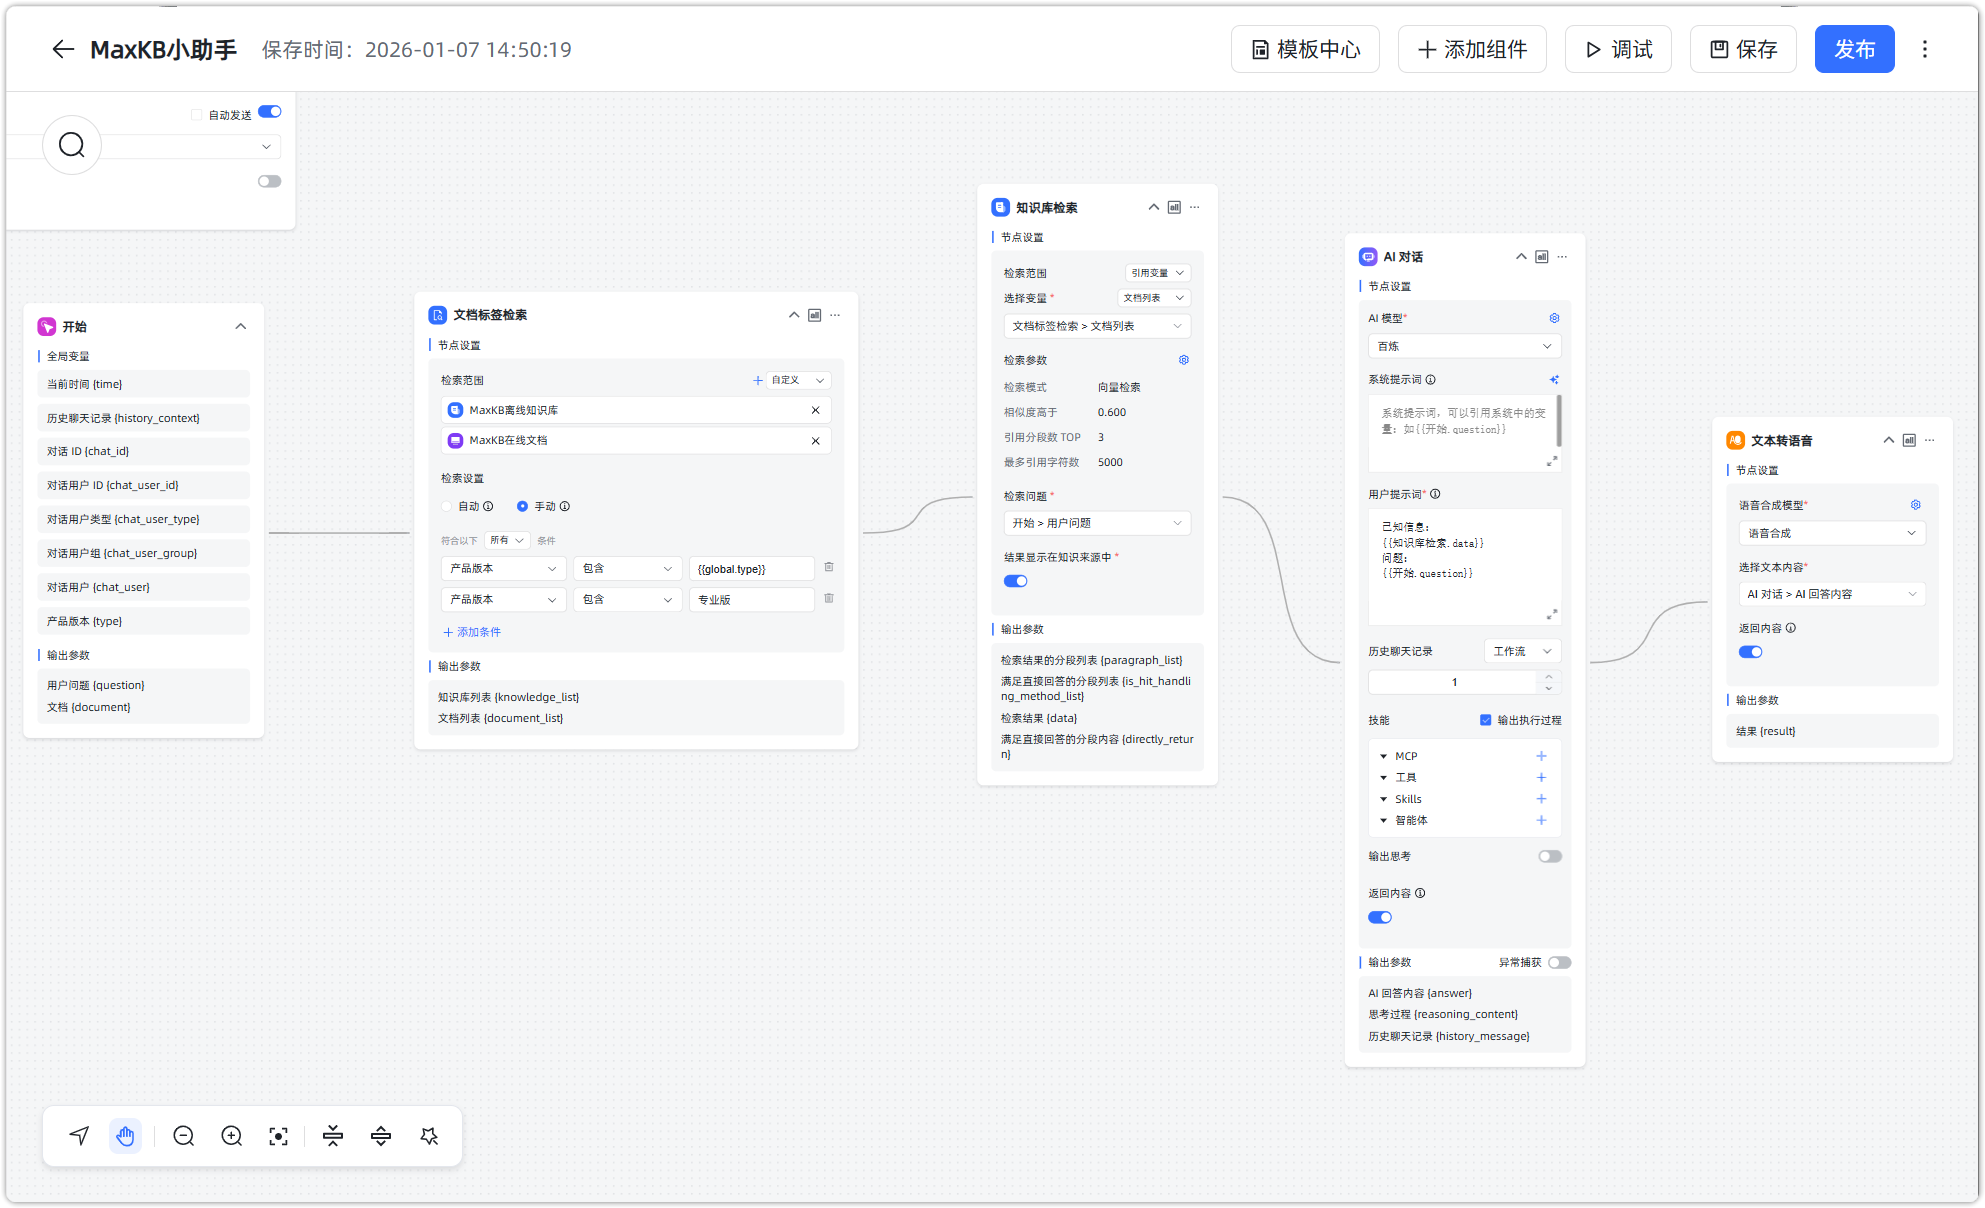The image size is (1985, 1208).
Task: Click the 发布 publish button
Action: pyautogui.click(x=1854, y=49)
